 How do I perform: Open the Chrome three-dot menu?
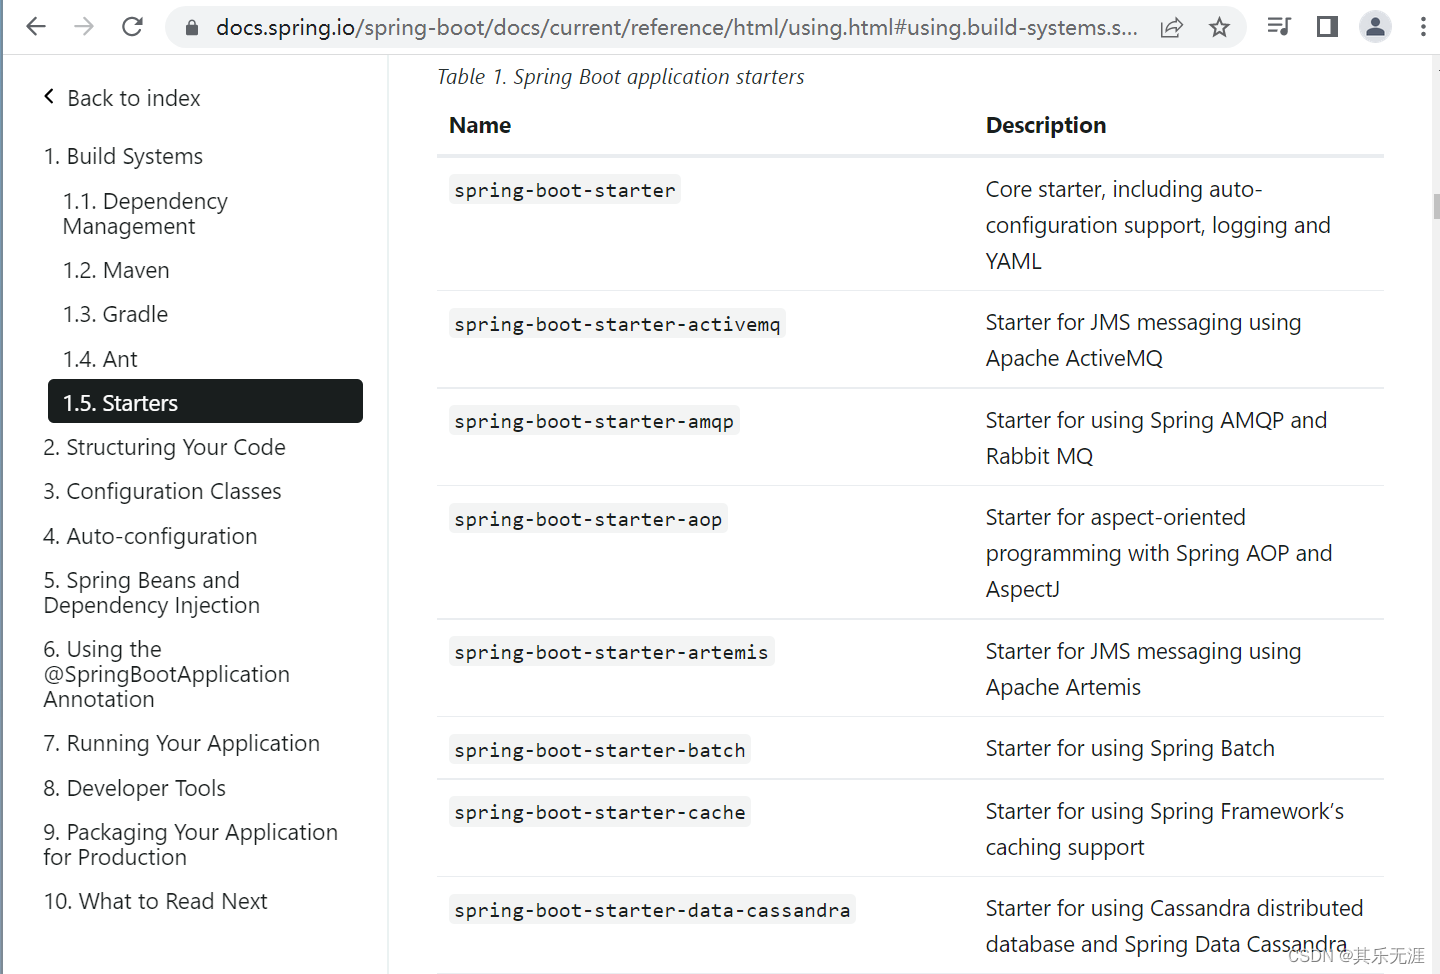(x=1423, y=27)
